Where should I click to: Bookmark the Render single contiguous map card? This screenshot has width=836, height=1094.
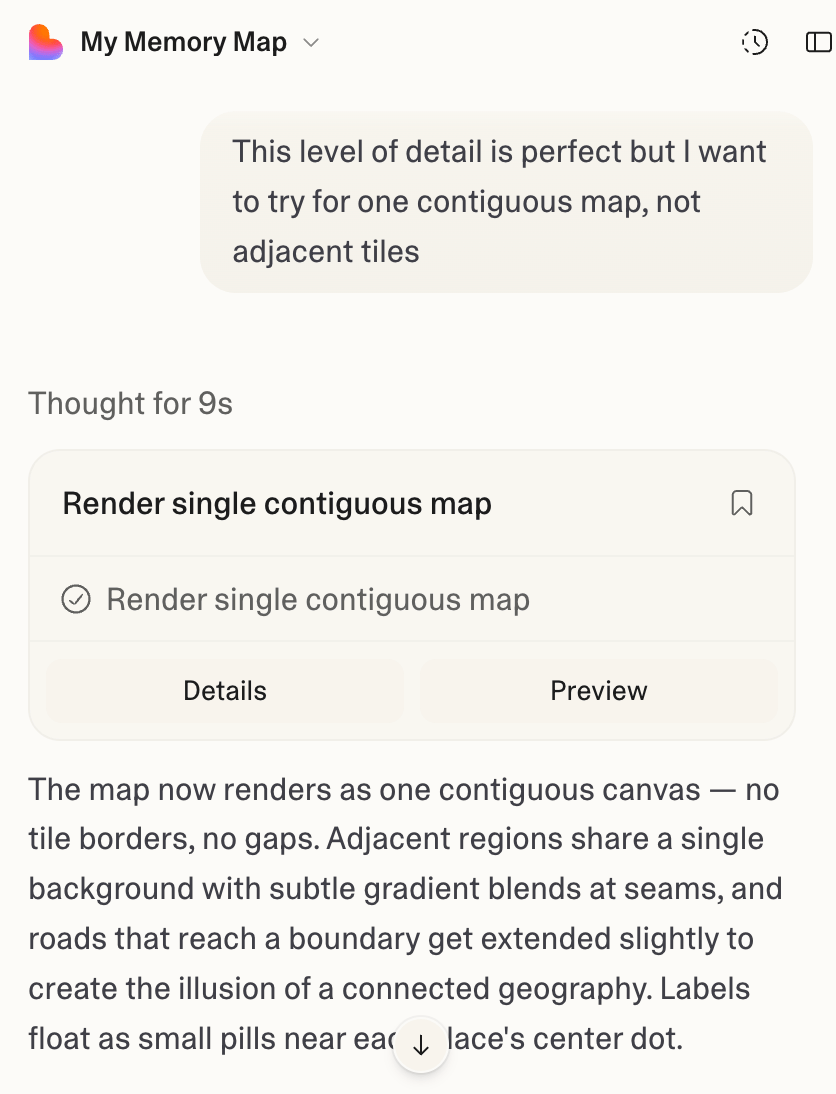[741, 503]
